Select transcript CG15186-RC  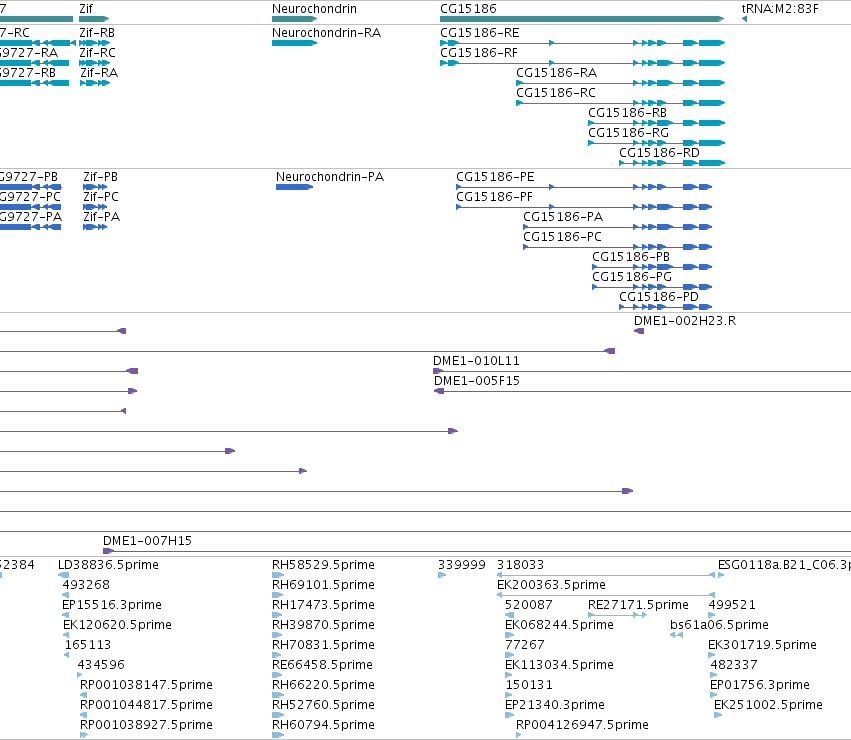coord(556,93)
